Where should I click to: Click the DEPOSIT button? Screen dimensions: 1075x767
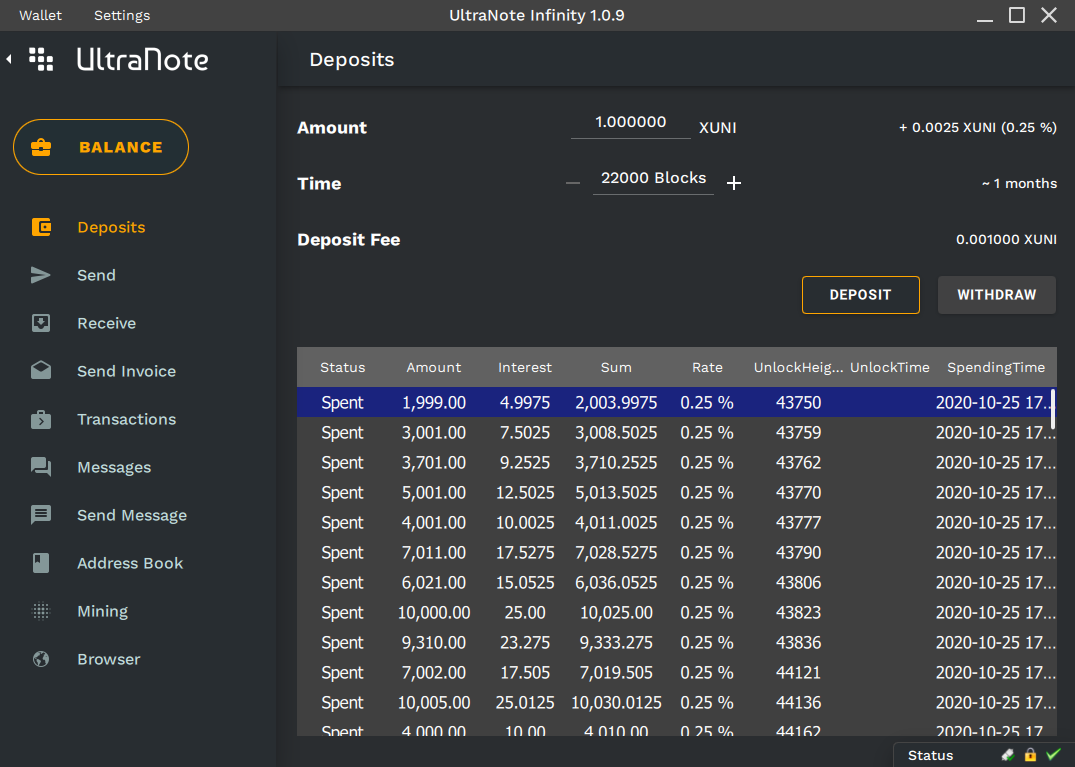click(860, 295)
